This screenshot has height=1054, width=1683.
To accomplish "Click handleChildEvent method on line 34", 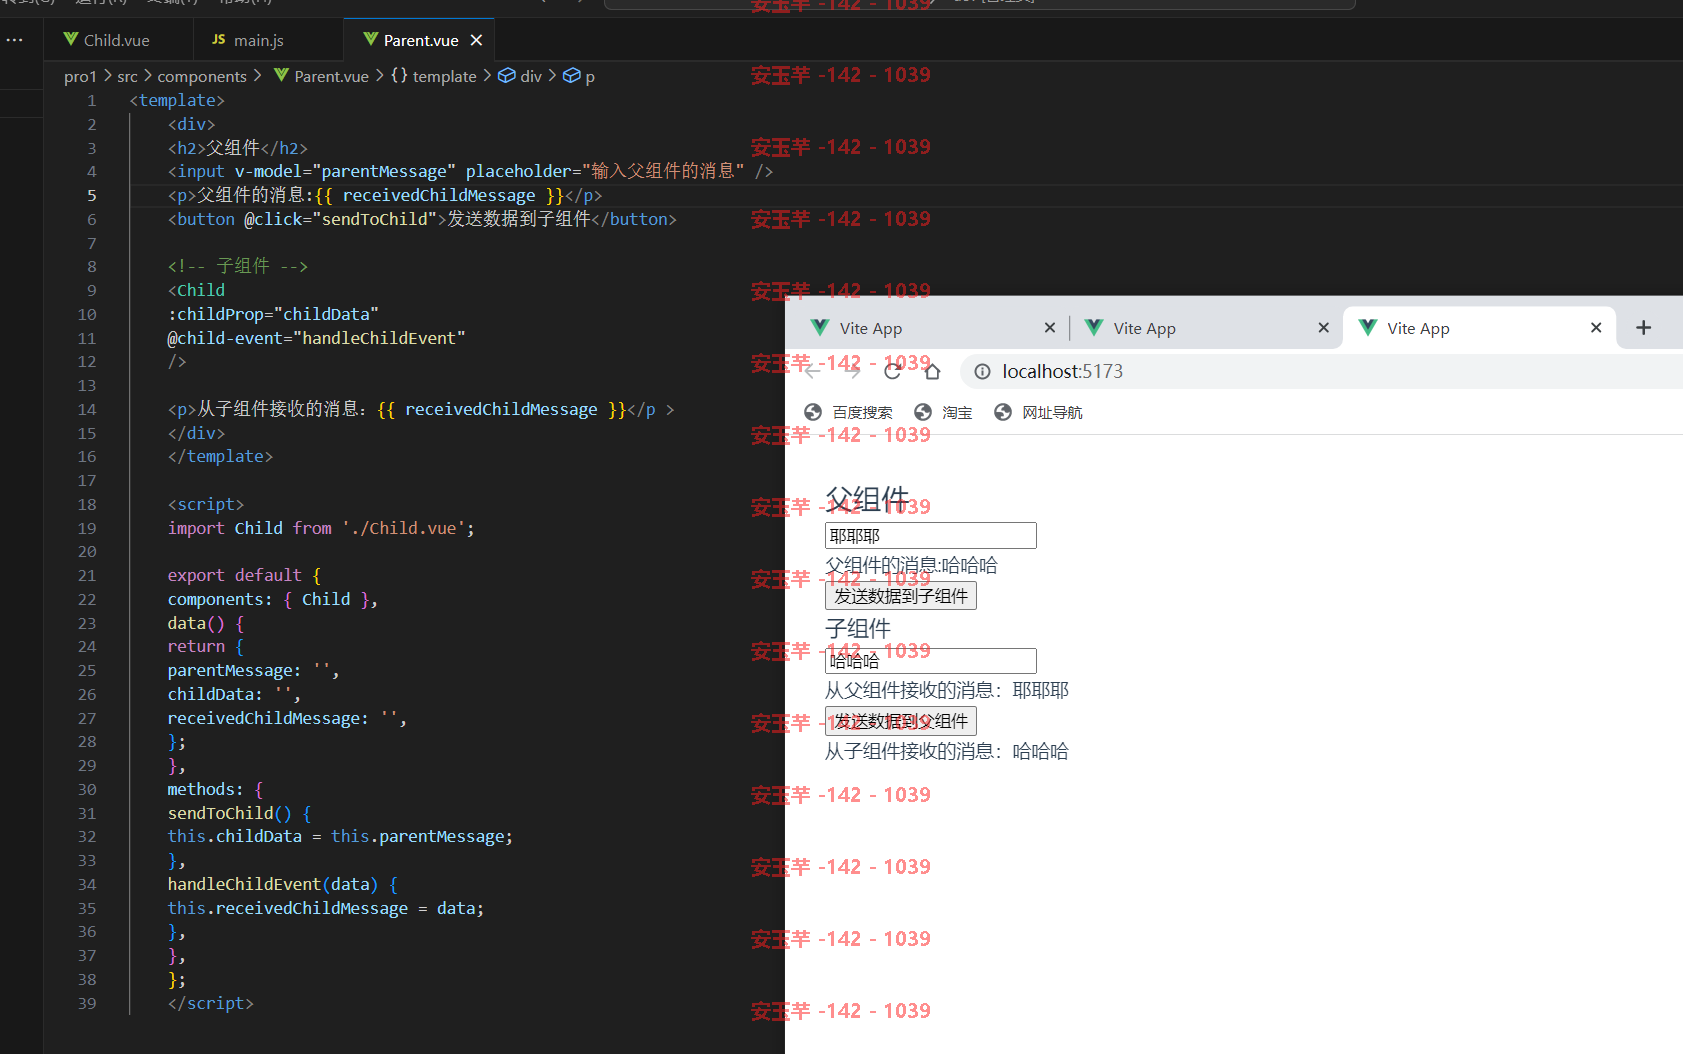I will [x=244, y=884].
